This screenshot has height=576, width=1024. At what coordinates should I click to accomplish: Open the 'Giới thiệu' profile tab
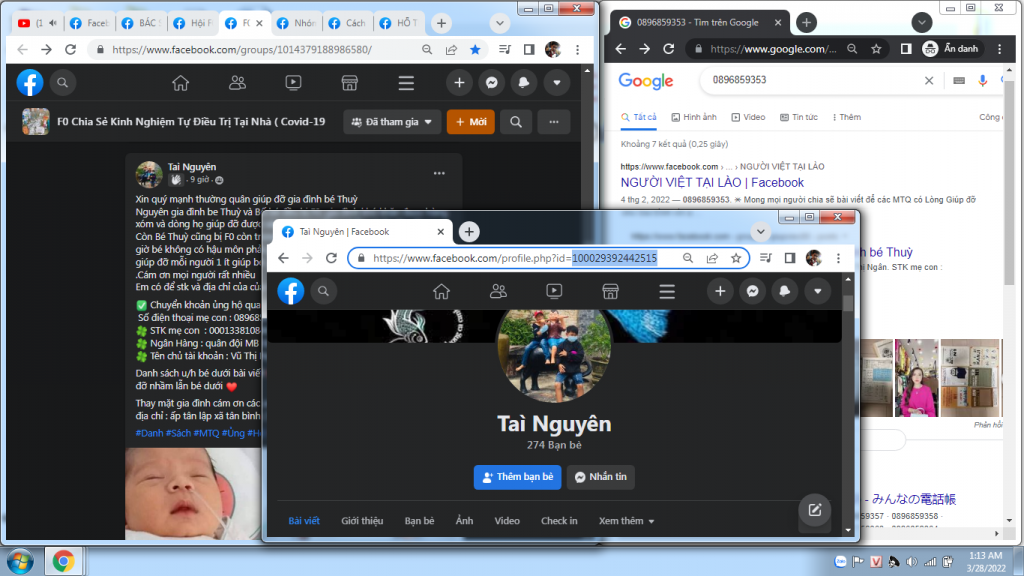362,521
